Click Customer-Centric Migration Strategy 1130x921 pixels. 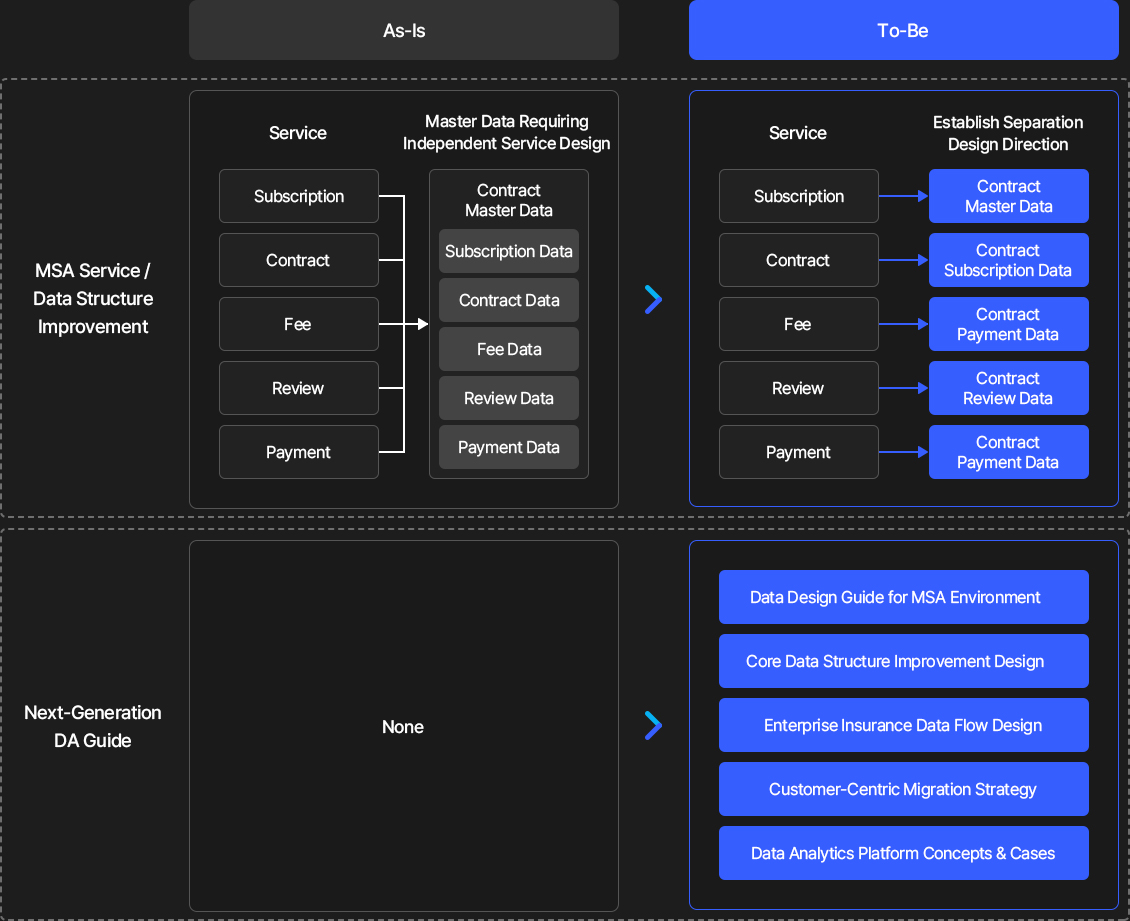point(904,790)
